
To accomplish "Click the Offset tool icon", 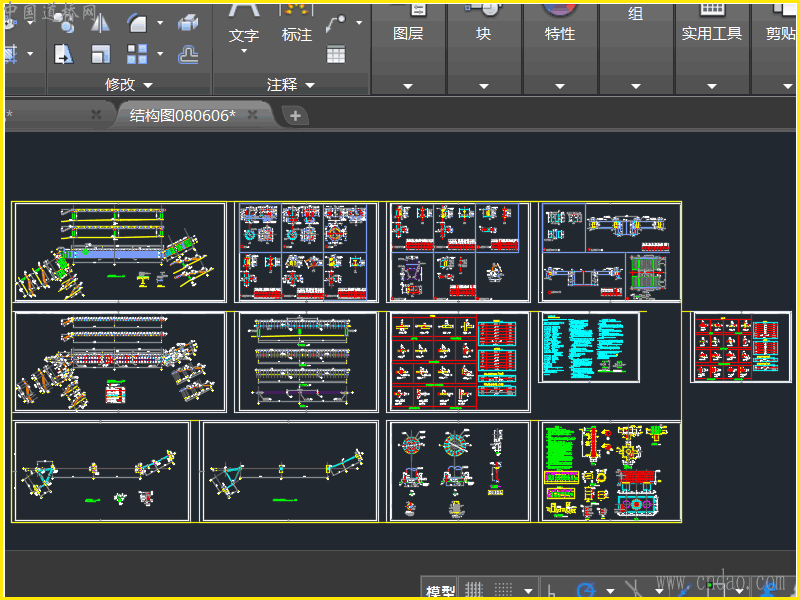I will [x=187, y=54].
